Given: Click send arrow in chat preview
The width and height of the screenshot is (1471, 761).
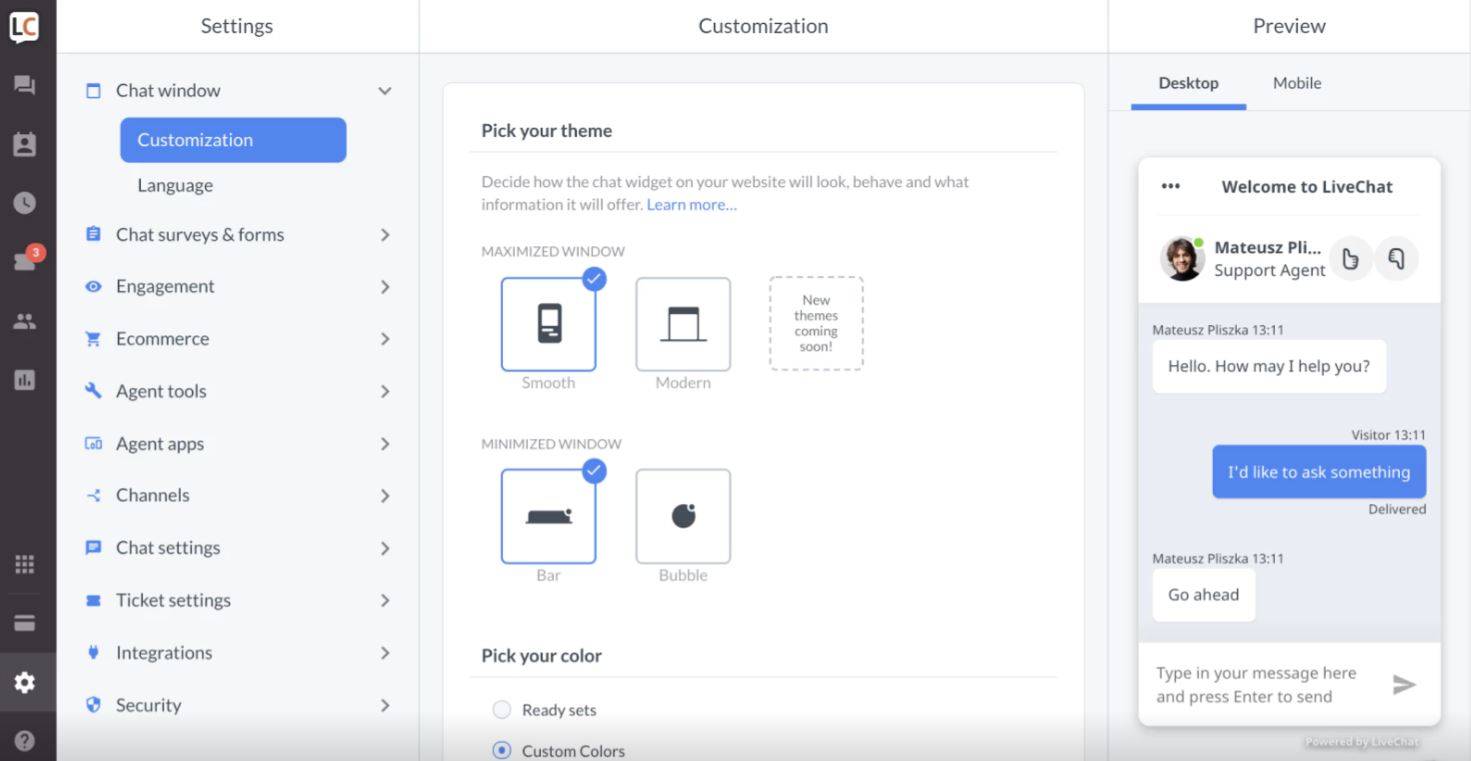Looking at the screenshot, I should point(1404,684).
